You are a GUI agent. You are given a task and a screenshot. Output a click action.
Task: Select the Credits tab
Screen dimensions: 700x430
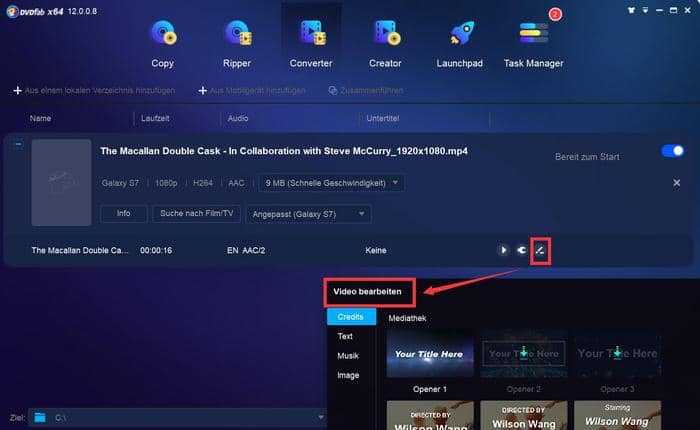351,317
